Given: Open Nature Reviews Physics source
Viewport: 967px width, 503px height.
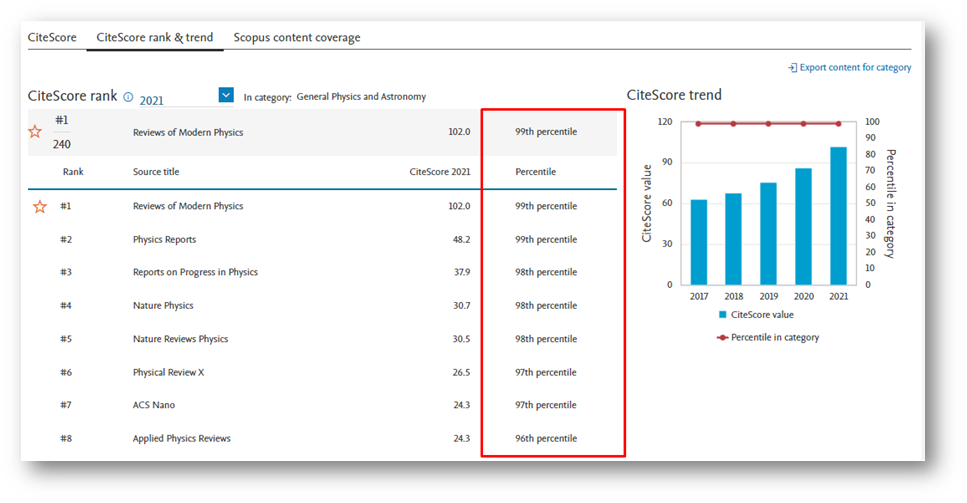Looking at the screenshot, I should pos(180,339).
